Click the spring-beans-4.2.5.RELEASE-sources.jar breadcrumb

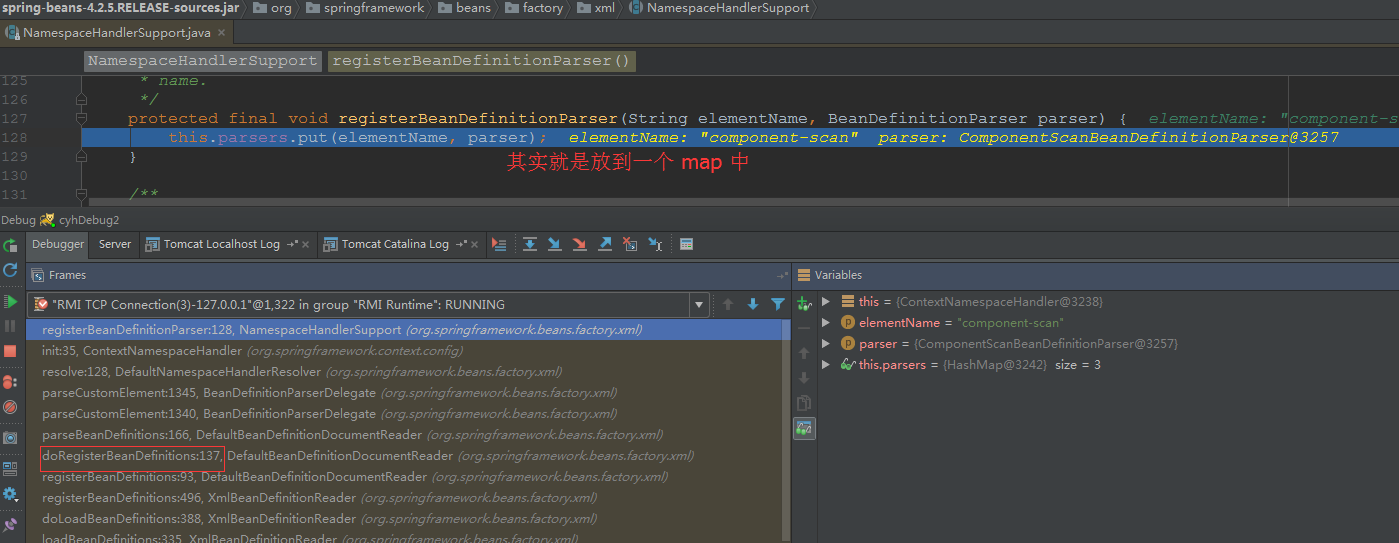[120, 7]
